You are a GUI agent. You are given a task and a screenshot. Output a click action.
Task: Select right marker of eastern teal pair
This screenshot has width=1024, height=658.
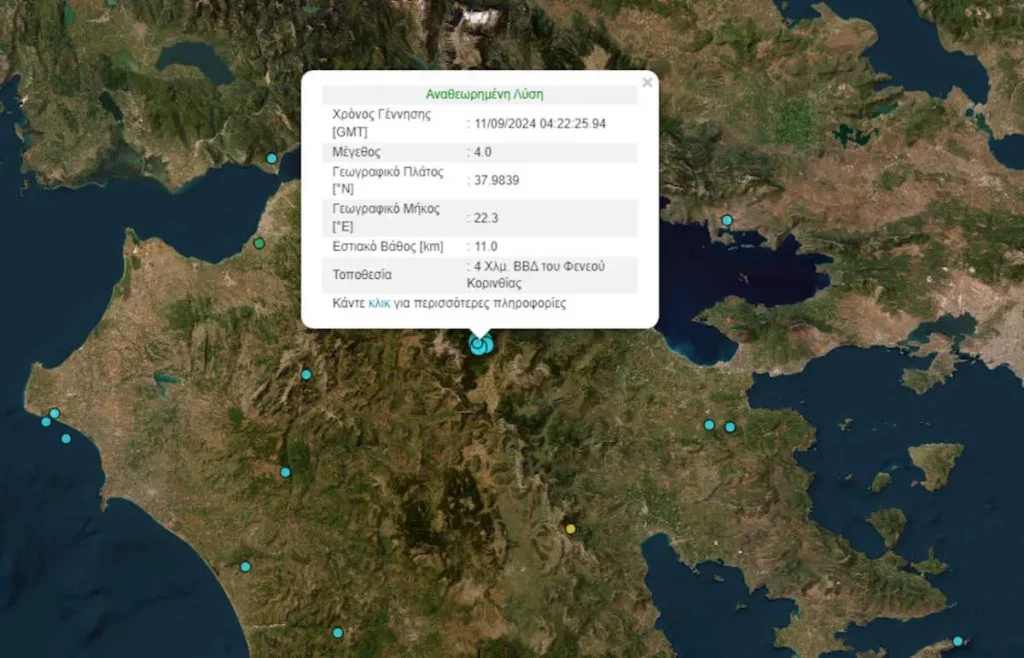click(x=730, y=427)
